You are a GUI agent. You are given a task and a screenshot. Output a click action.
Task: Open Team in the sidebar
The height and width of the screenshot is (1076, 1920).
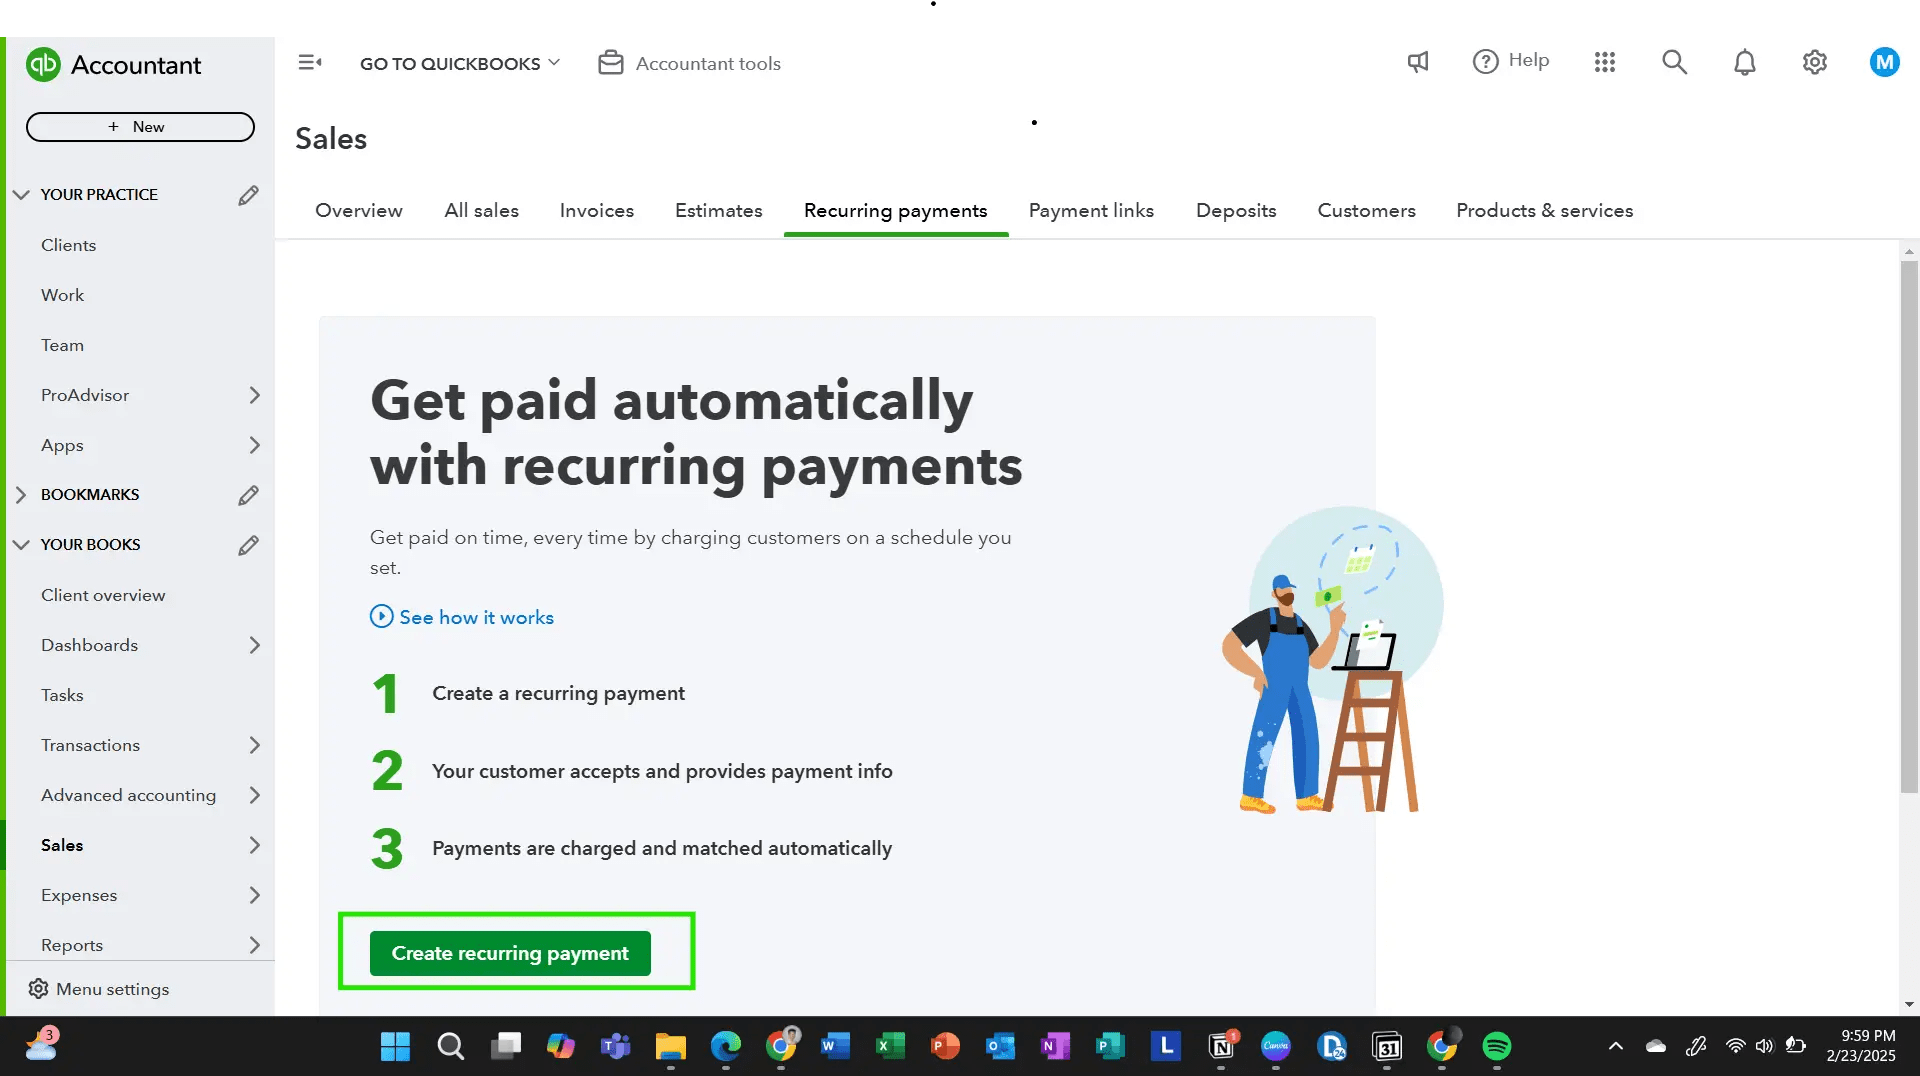[63, 345]
